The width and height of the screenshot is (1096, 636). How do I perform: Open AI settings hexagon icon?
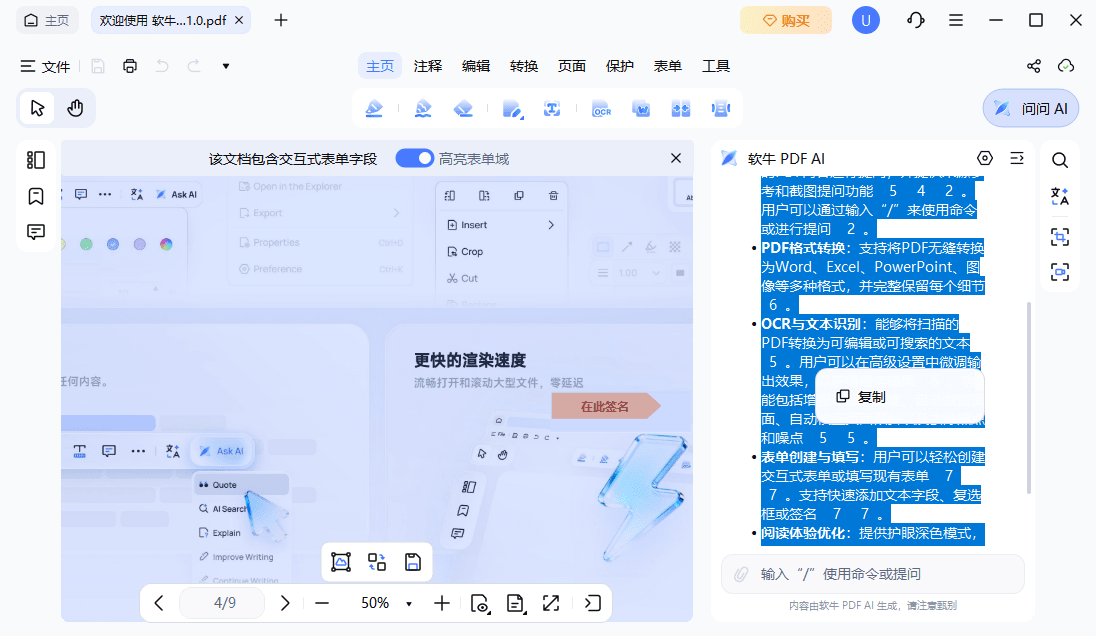tap(985, 158)
